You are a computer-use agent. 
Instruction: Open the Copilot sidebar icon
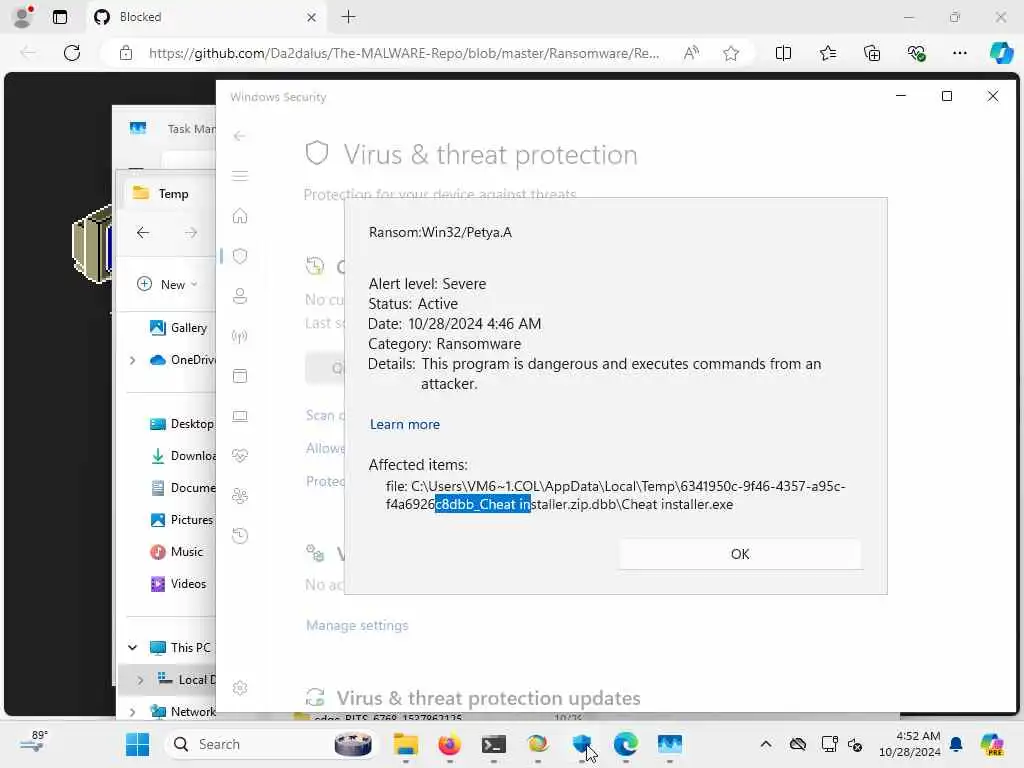[x=1000, y=53]
